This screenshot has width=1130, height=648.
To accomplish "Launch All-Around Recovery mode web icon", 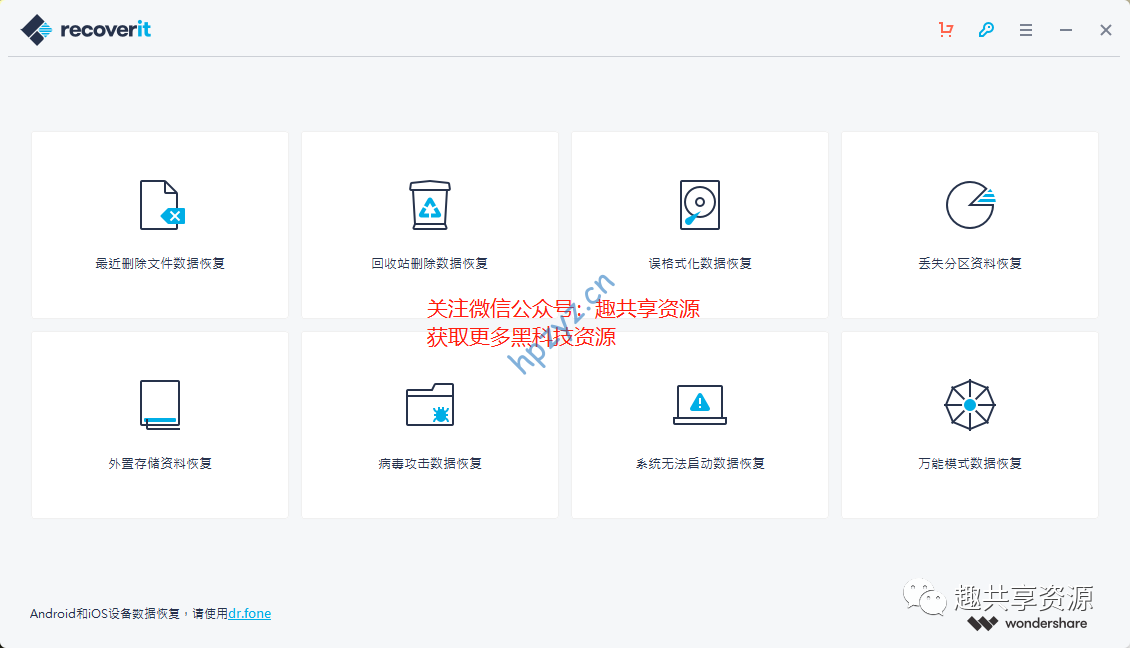I will click(x=969, y=405).
